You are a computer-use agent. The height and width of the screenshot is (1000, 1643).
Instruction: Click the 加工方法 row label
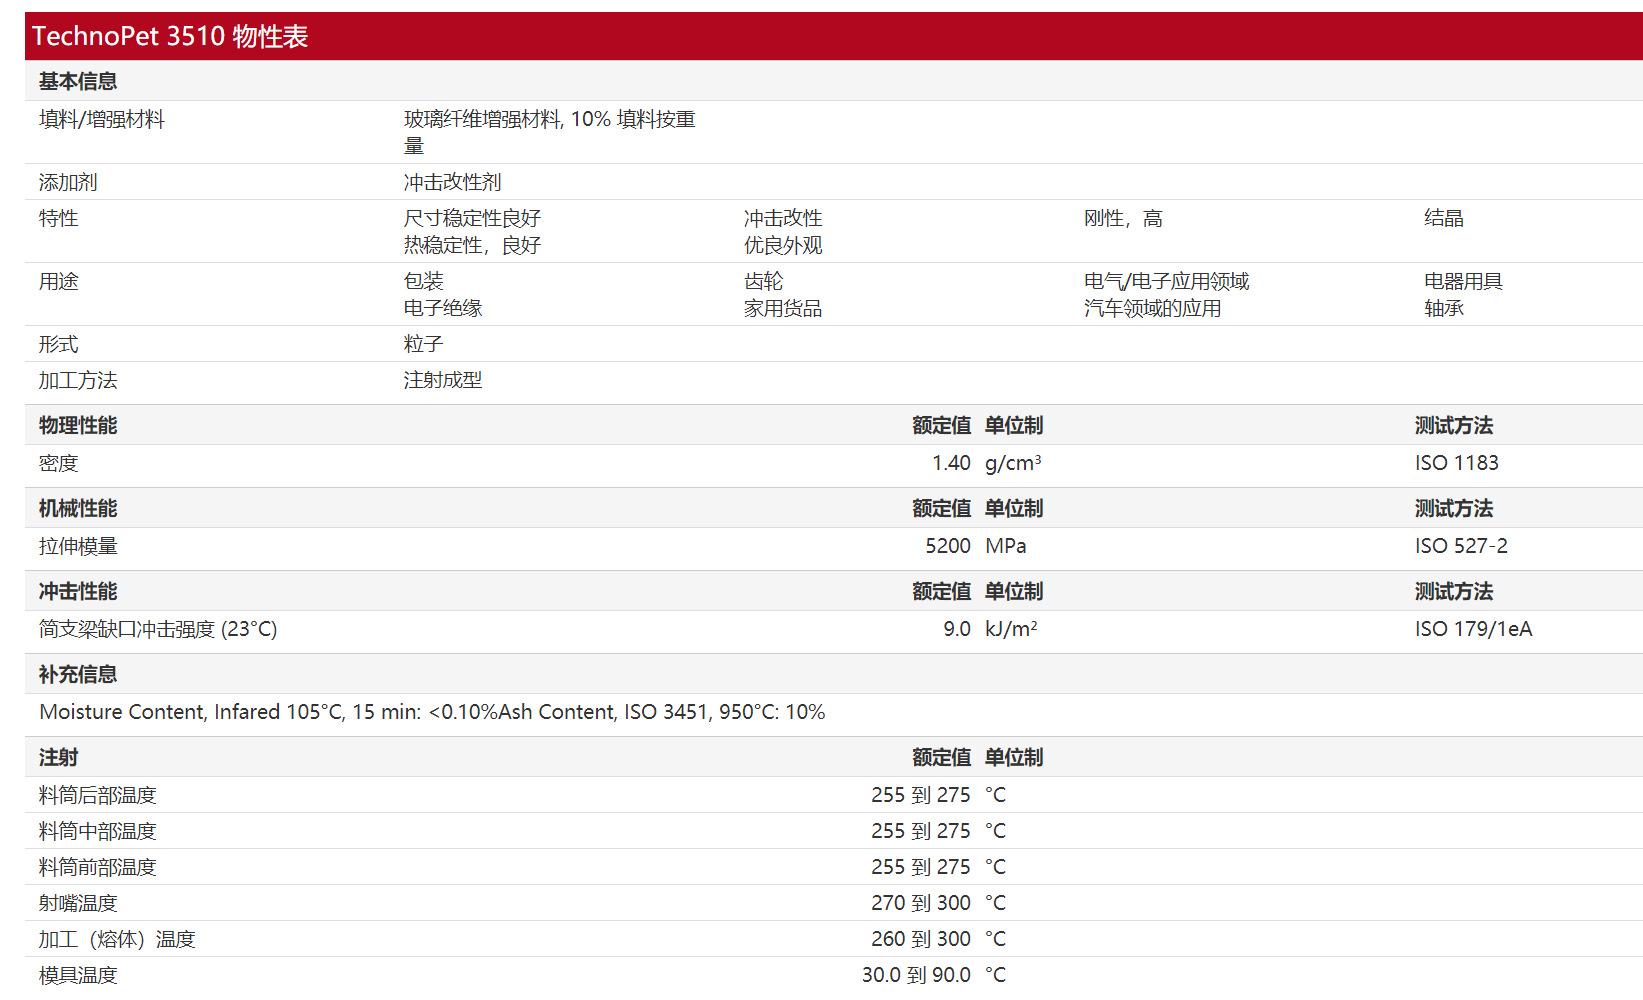coord(78,380)
